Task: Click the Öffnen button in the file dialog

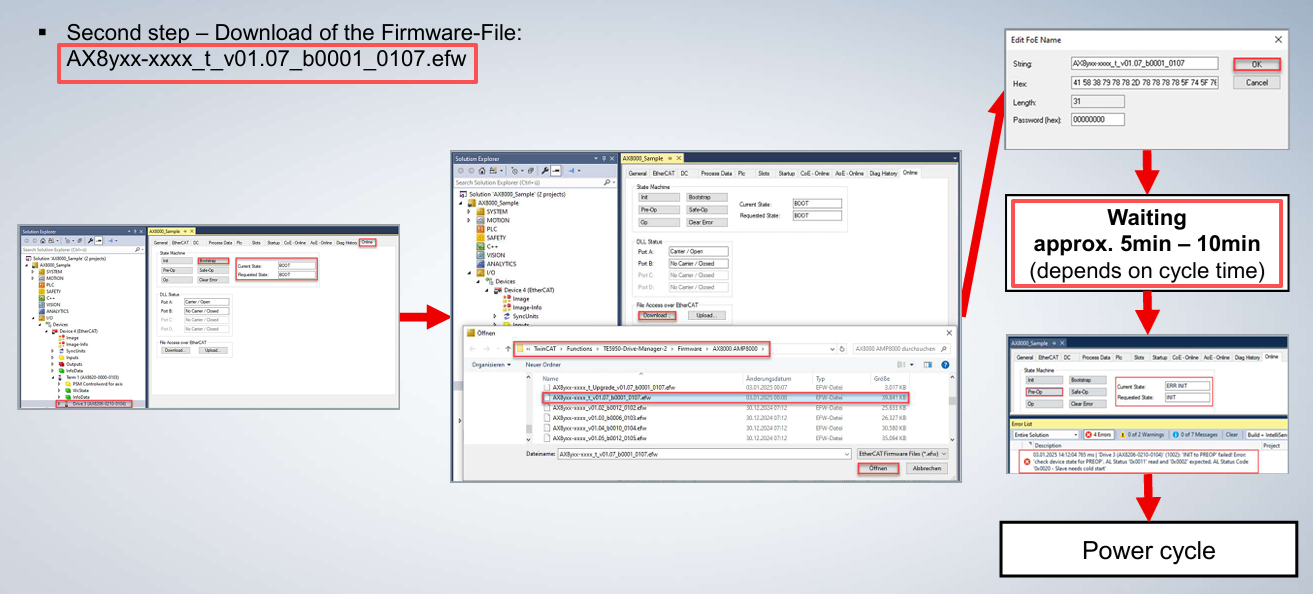Action: (877, 468)
